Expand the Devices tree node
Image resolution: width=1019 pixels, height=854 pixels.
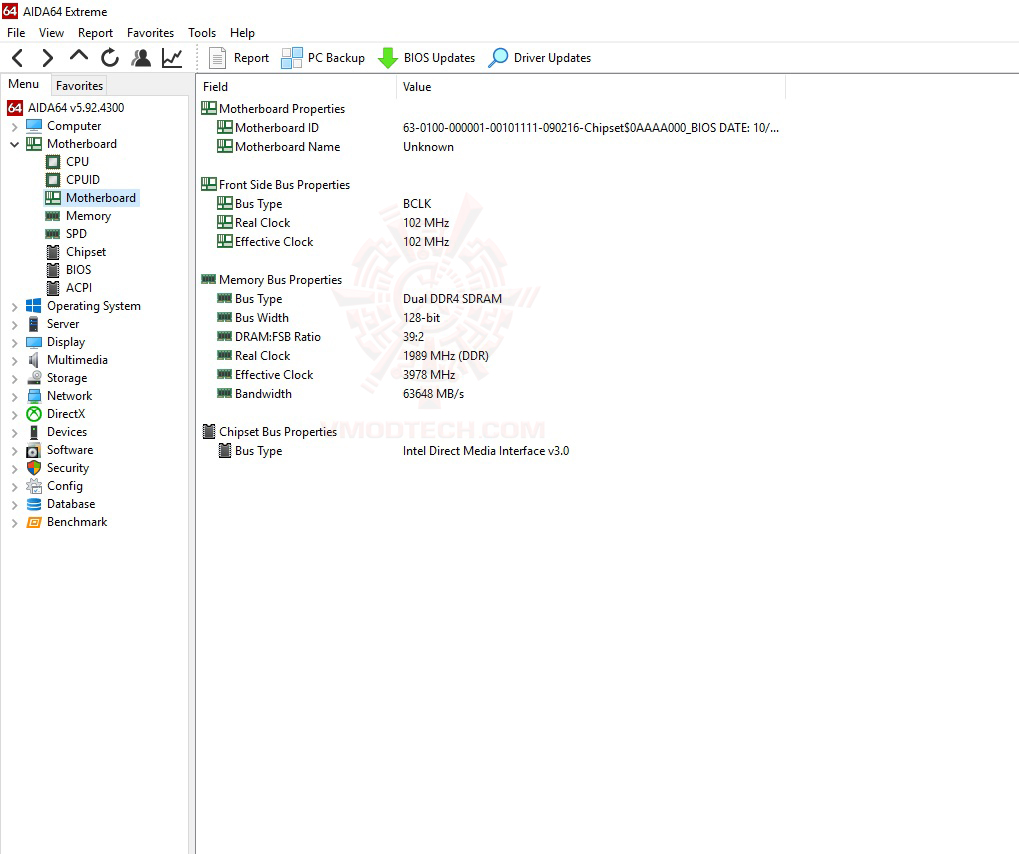(x=14, y=432)
